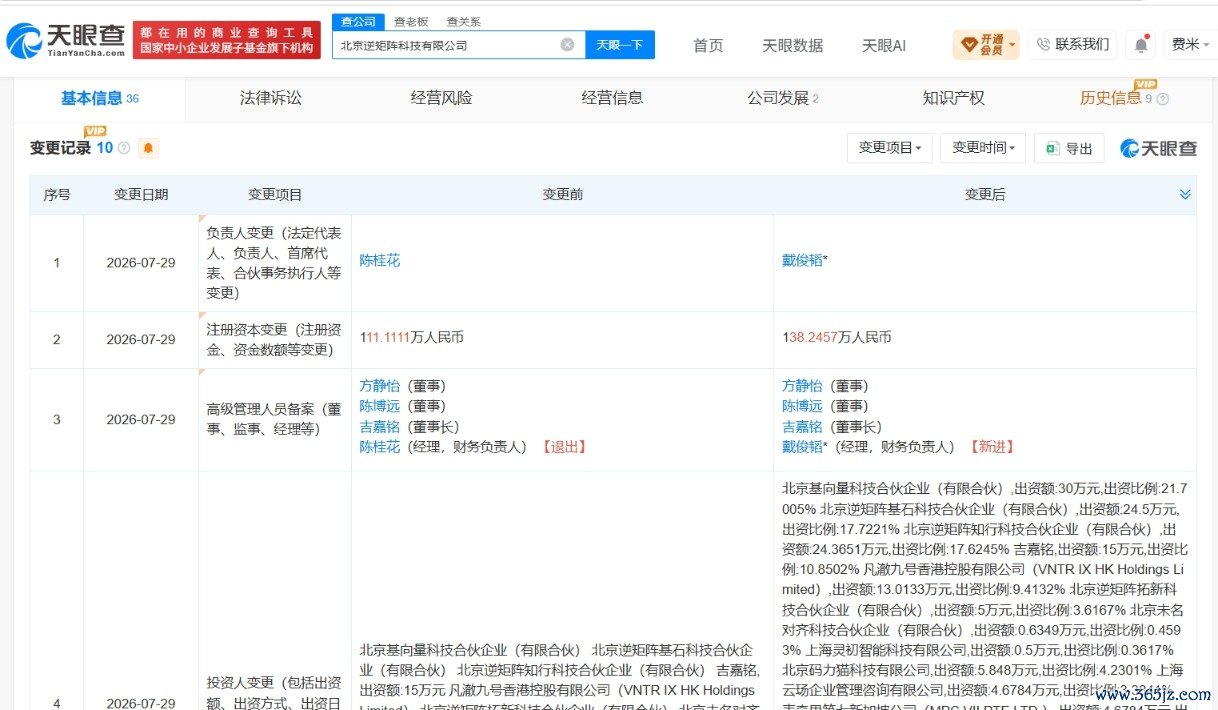Viewport: 1218px width, 710px height.
Task: Open 天眼AI in the top navigation
Action: tap(884, 45)
